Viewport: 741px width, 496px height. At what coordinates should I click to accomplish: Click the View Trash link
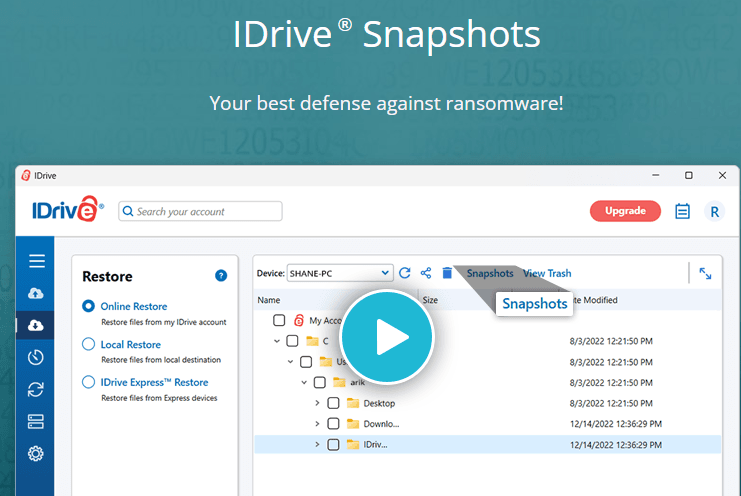(547, 273)
